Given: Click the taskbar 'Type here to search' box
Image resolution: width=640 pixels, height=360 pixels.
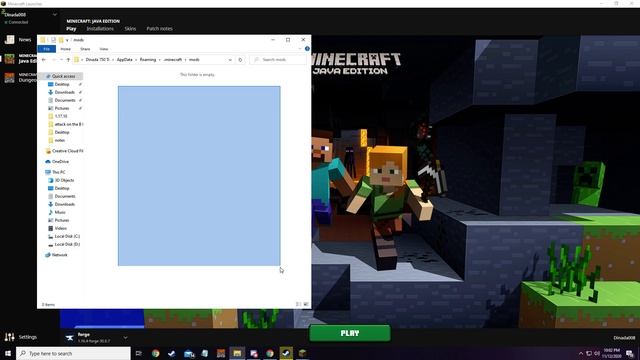Looking at the screenshot, I should 73,353.
